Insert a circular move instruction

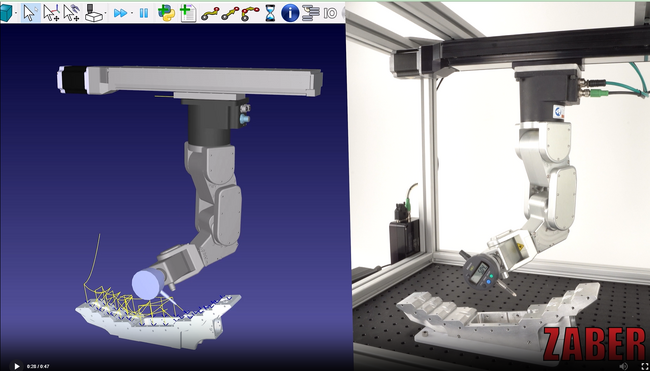pyautogui.click(x=250, y=14)
